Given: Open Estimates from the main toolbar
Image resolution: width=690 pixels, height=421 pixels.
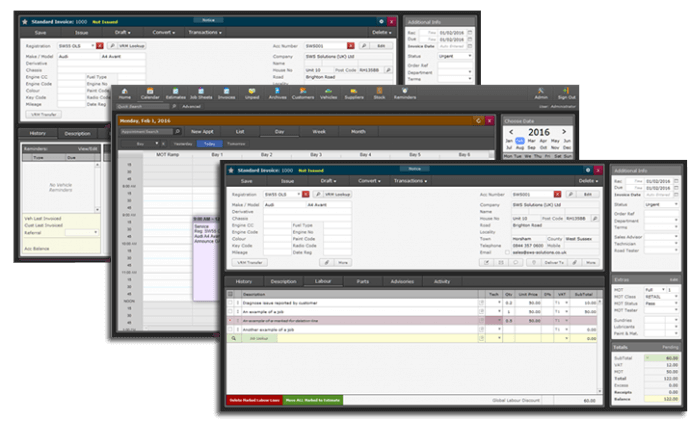Looking at the screenshot, I should click(175, 94).
